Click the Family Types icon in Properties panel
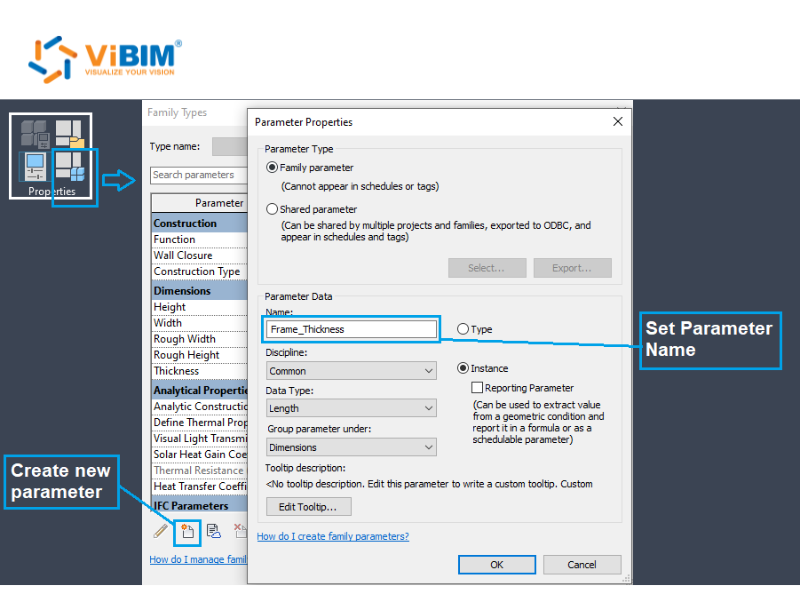The height and width of the screenshot is (600, 800). coord(70,167)
